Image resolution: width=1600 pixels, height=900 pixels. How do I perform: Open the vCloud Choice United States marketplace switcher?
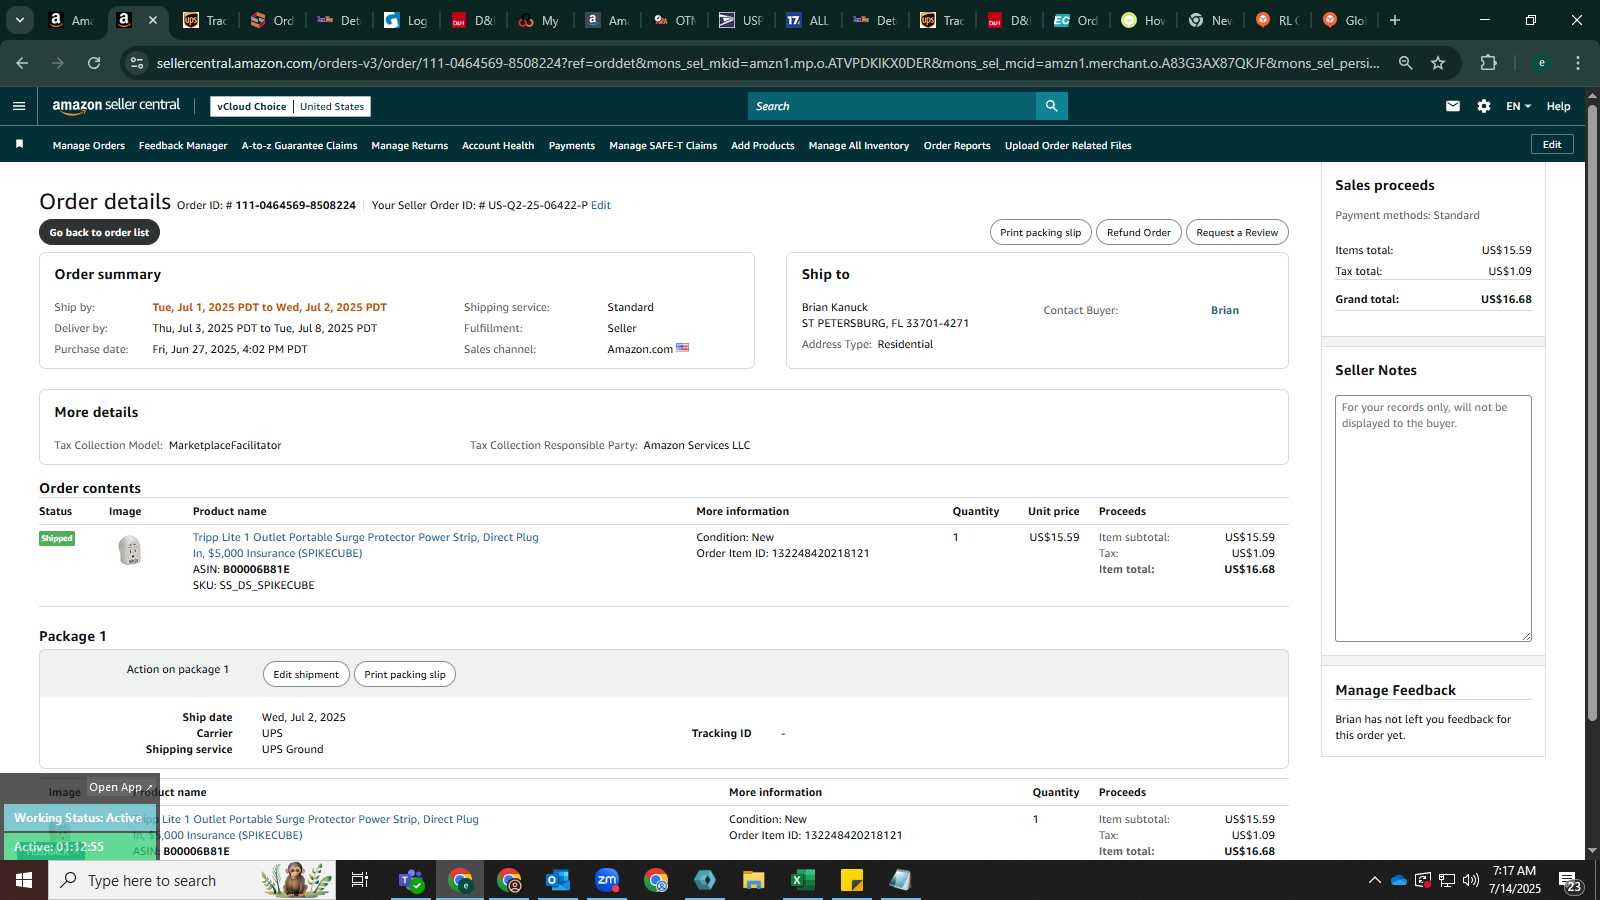click(x=291, y=106)
